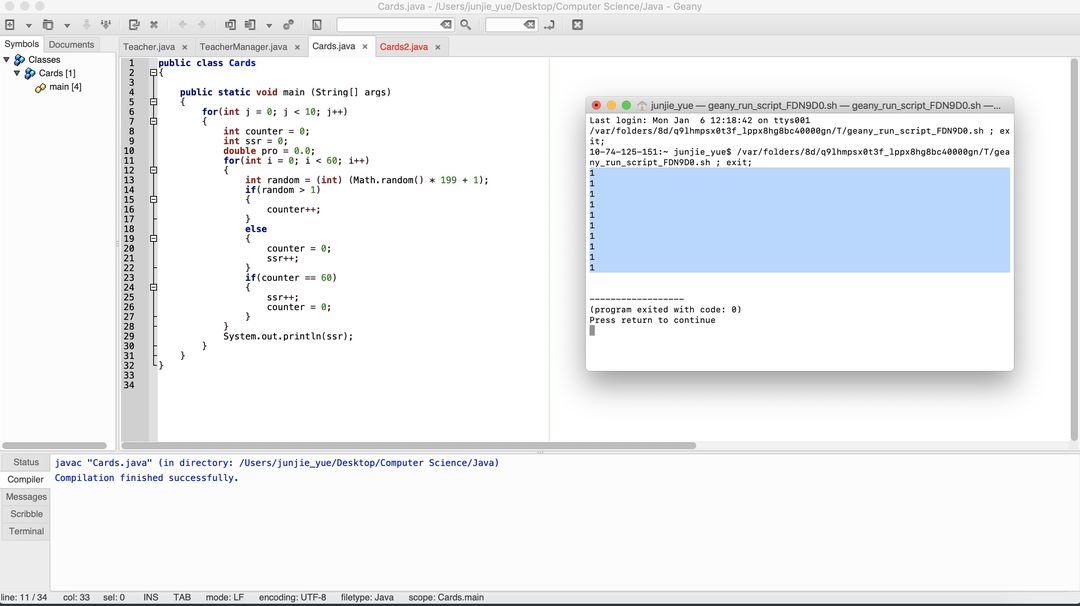Click the New file toolbar icon

(x=10, y=25)
